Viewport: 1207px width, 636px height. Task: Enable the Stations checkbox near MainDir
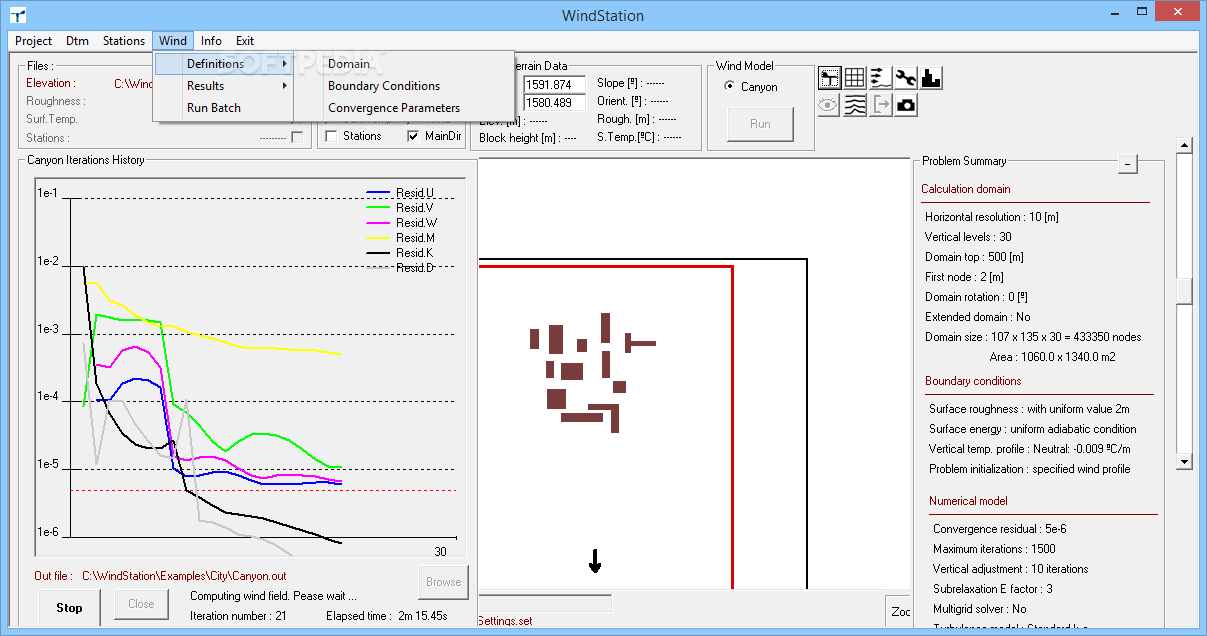[332, 136]
